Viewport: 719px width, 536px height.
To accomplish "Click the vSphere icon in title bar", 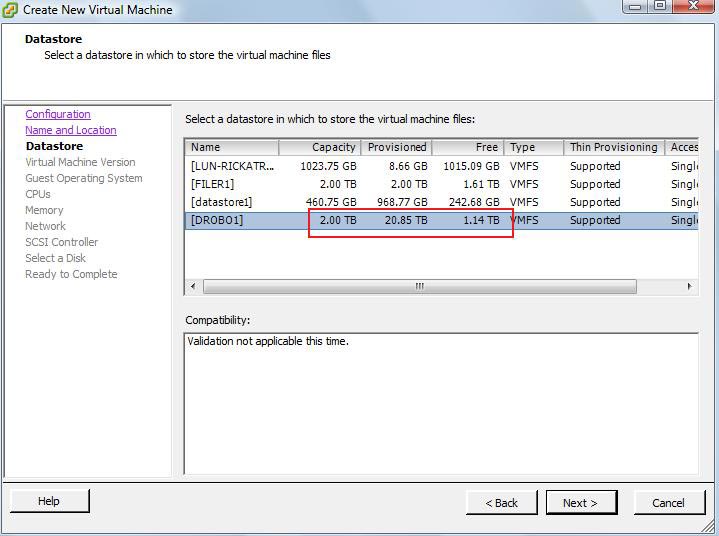I will (x=11, y=10).
